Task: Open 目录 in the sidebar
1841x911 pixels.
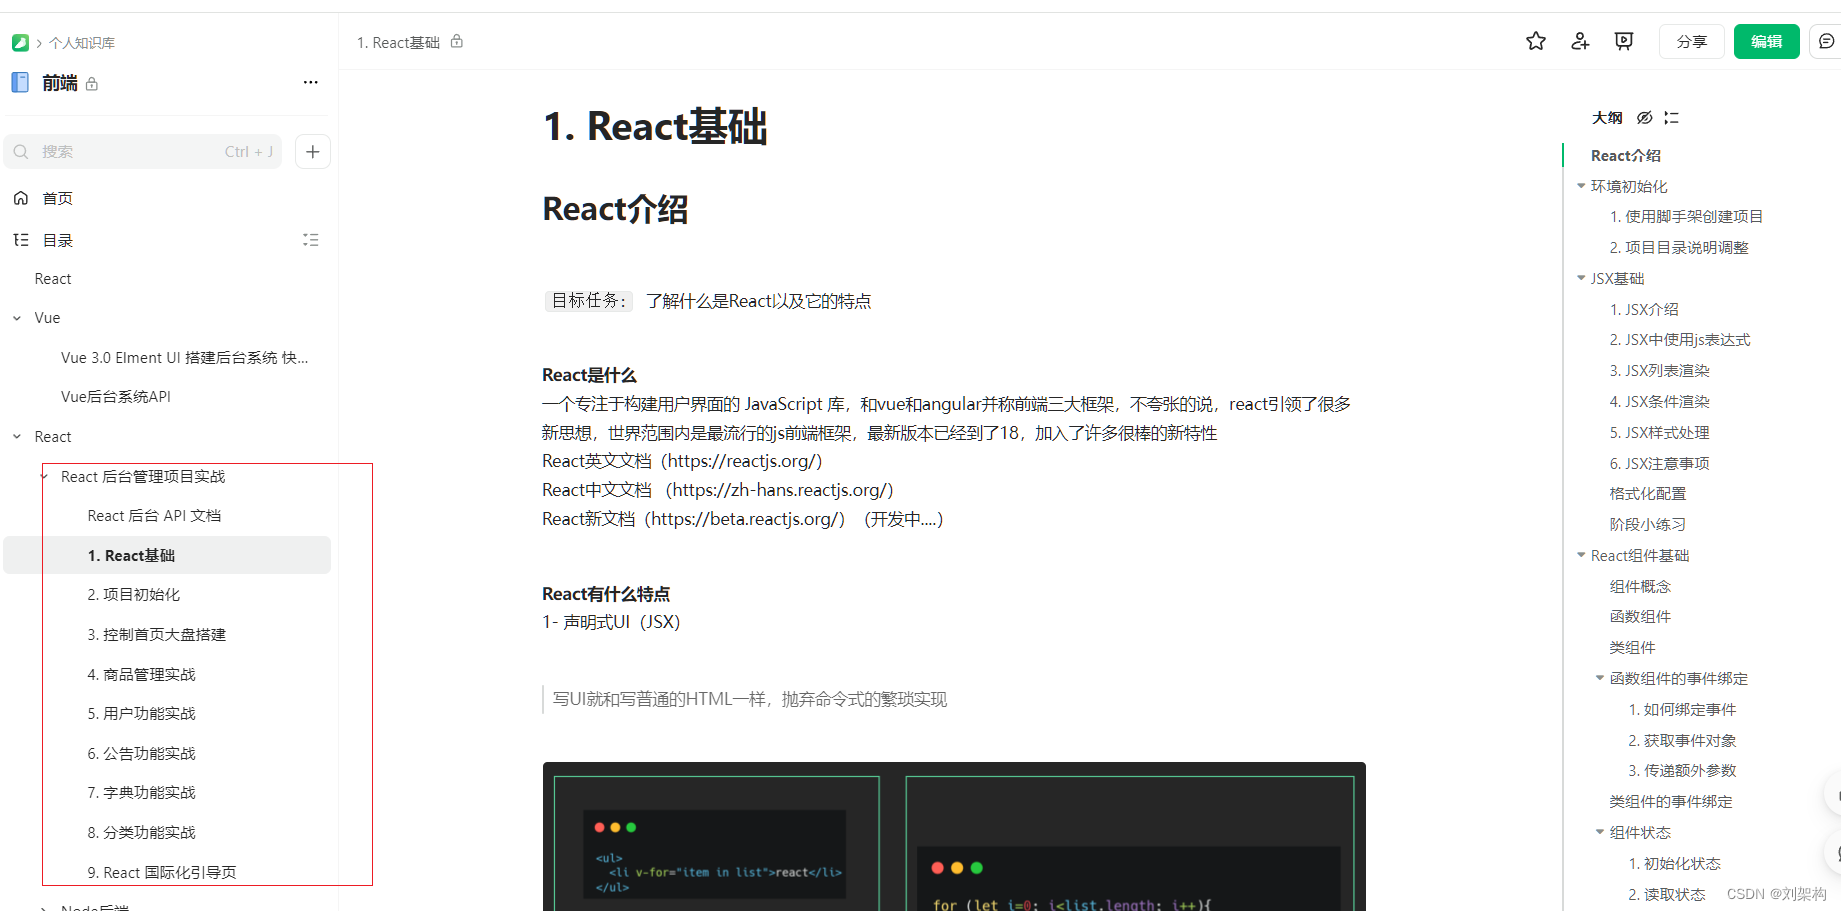Action: [x=57, y=241]
